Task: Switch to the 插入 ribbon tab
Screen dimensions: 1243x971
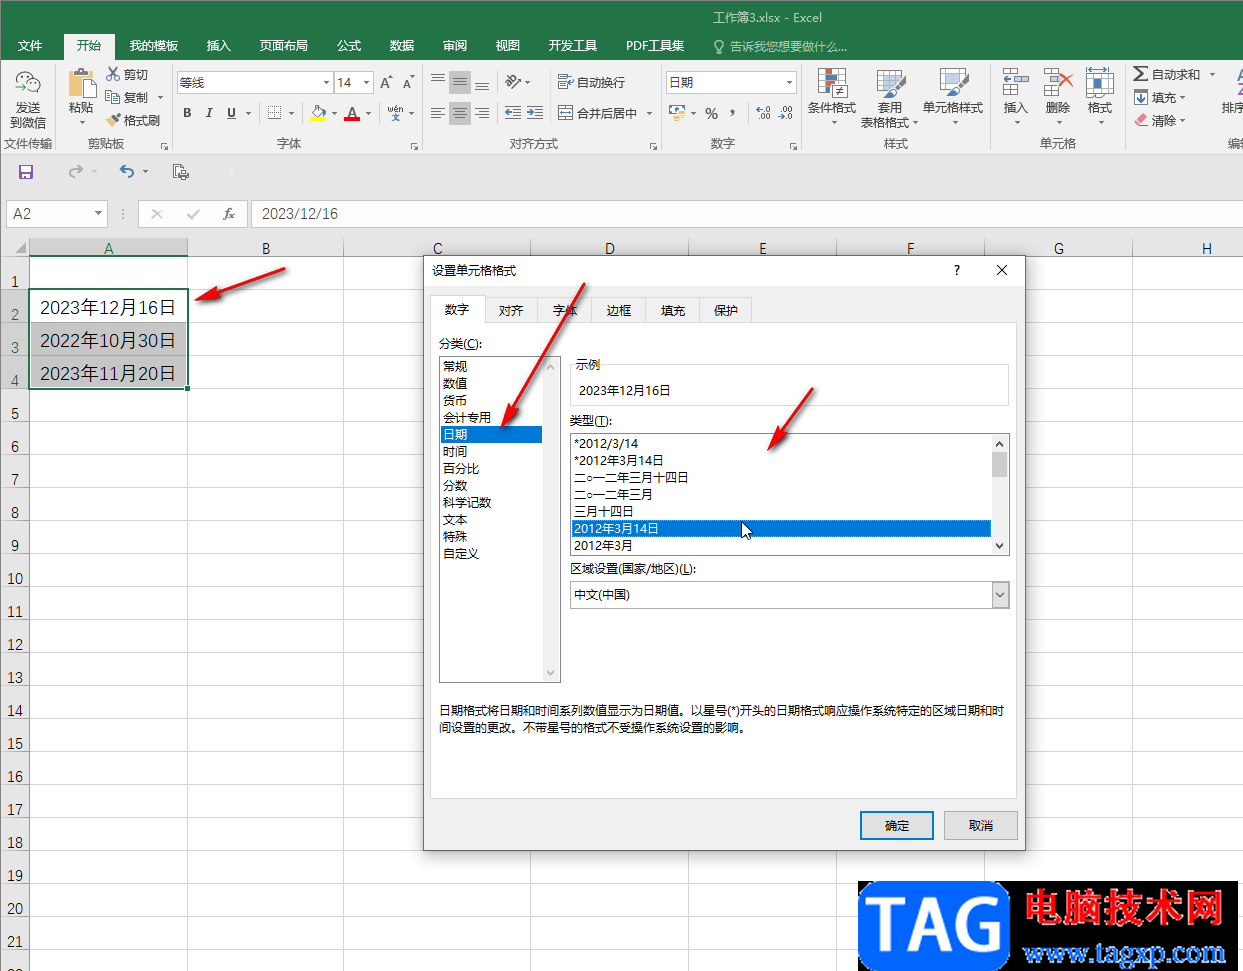Action: [x=218, y=46]
